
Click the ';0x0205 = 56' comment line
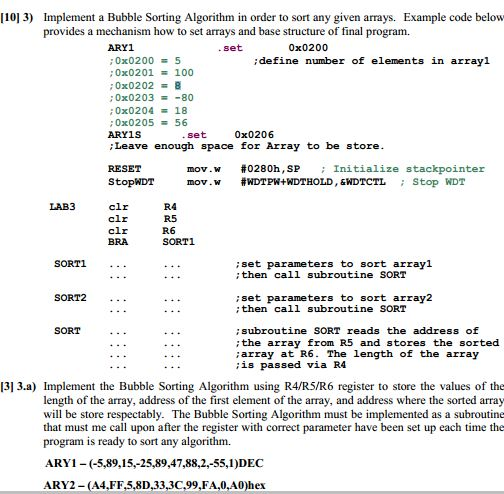[148, 123]
